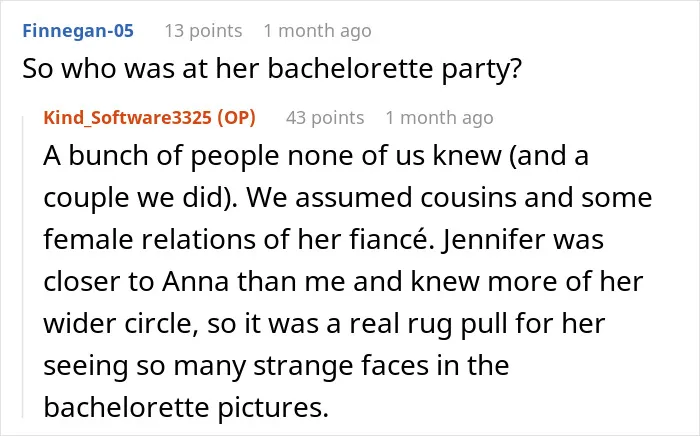700x436 pixels.
Task: Click the 43 points score
Action: pyautogui.click(x=325, y=118)
